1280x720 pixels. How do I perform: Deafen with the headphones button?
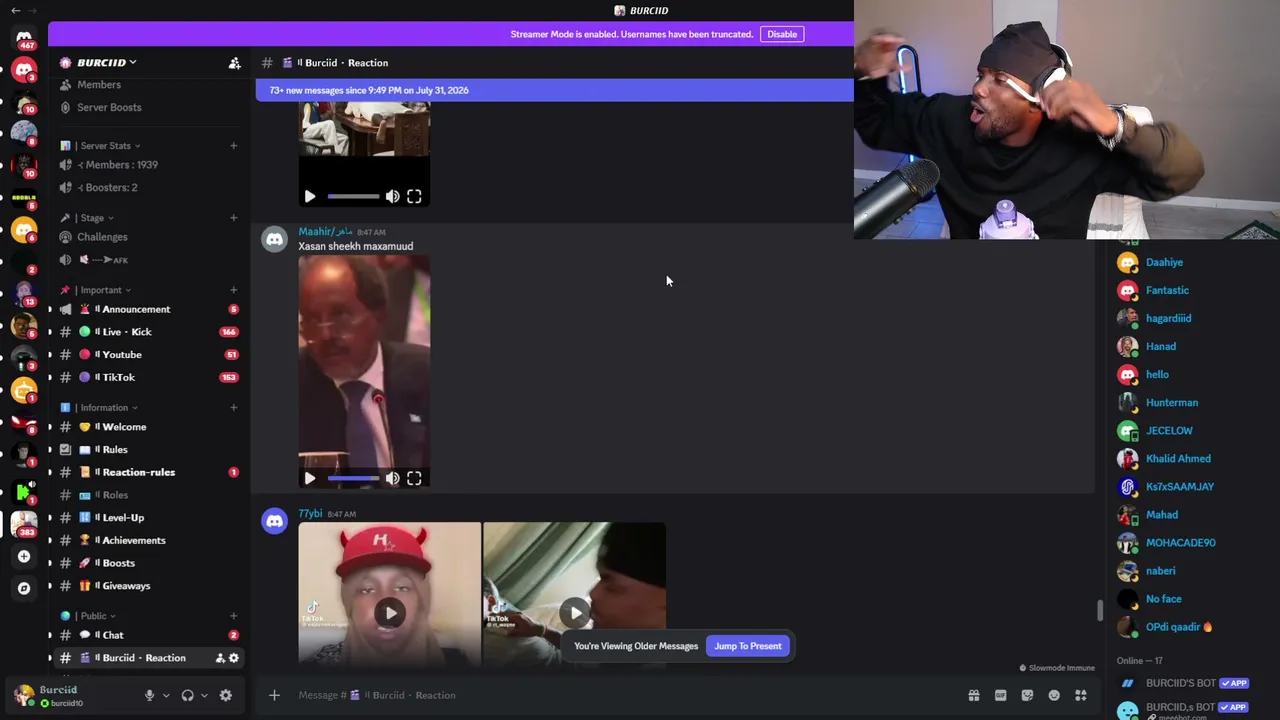pyautogui.click(x=187, y=695)
